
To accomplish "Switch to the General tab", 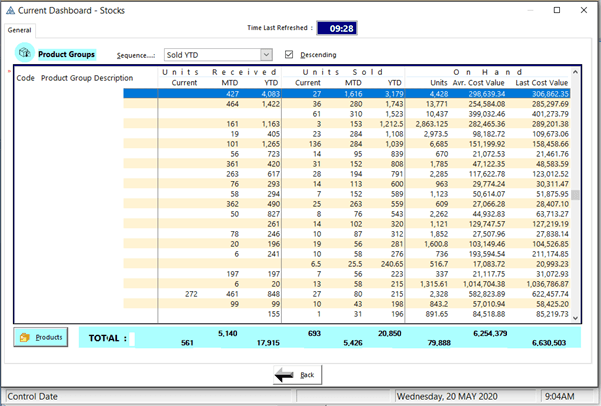I will pyautogui.click(x=20, y=30).
